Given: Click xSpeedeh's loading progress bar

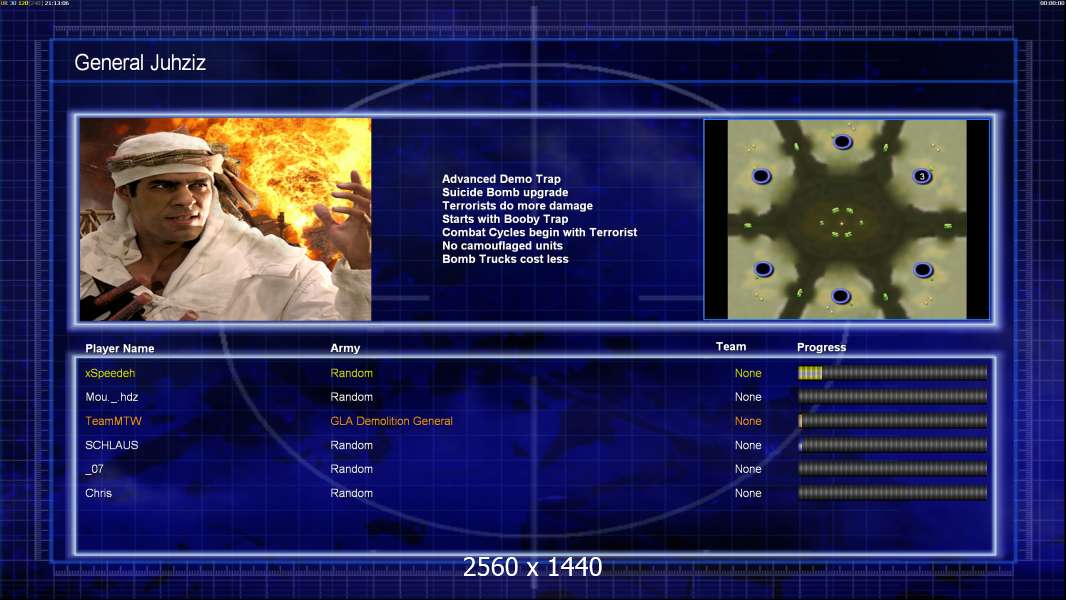Looking at the screenshot, I should [x=892, y=373].
